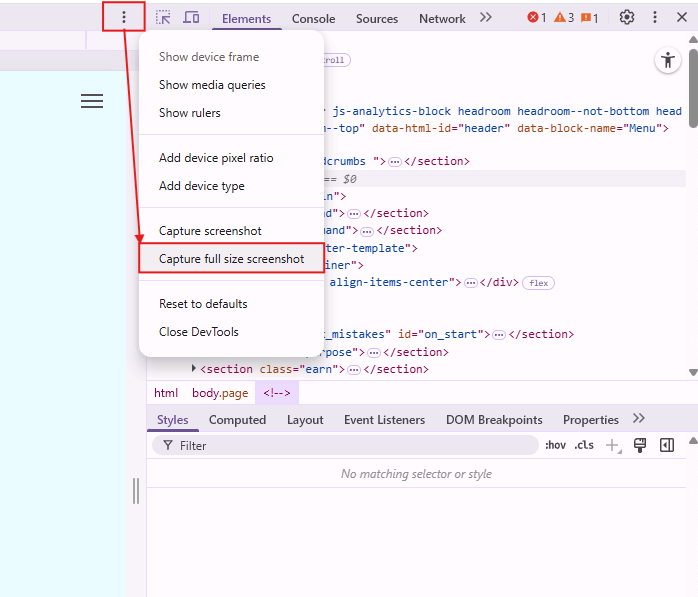Click the yellow warnings counter
This screenshot has height=597, width=698.
tap(564, 18)
